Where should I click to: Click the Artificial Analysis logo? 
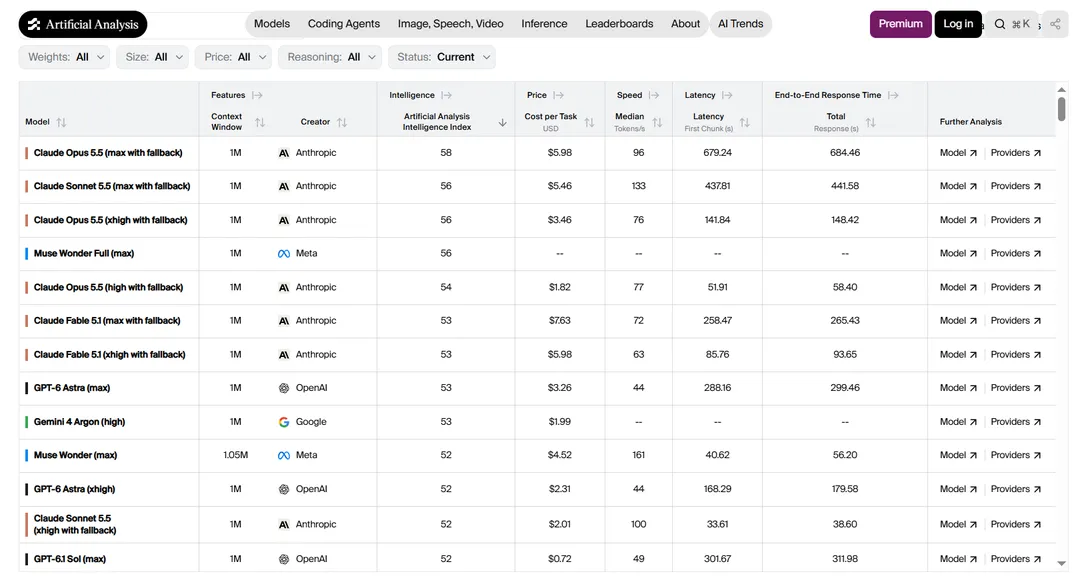[x=83, y=24]
